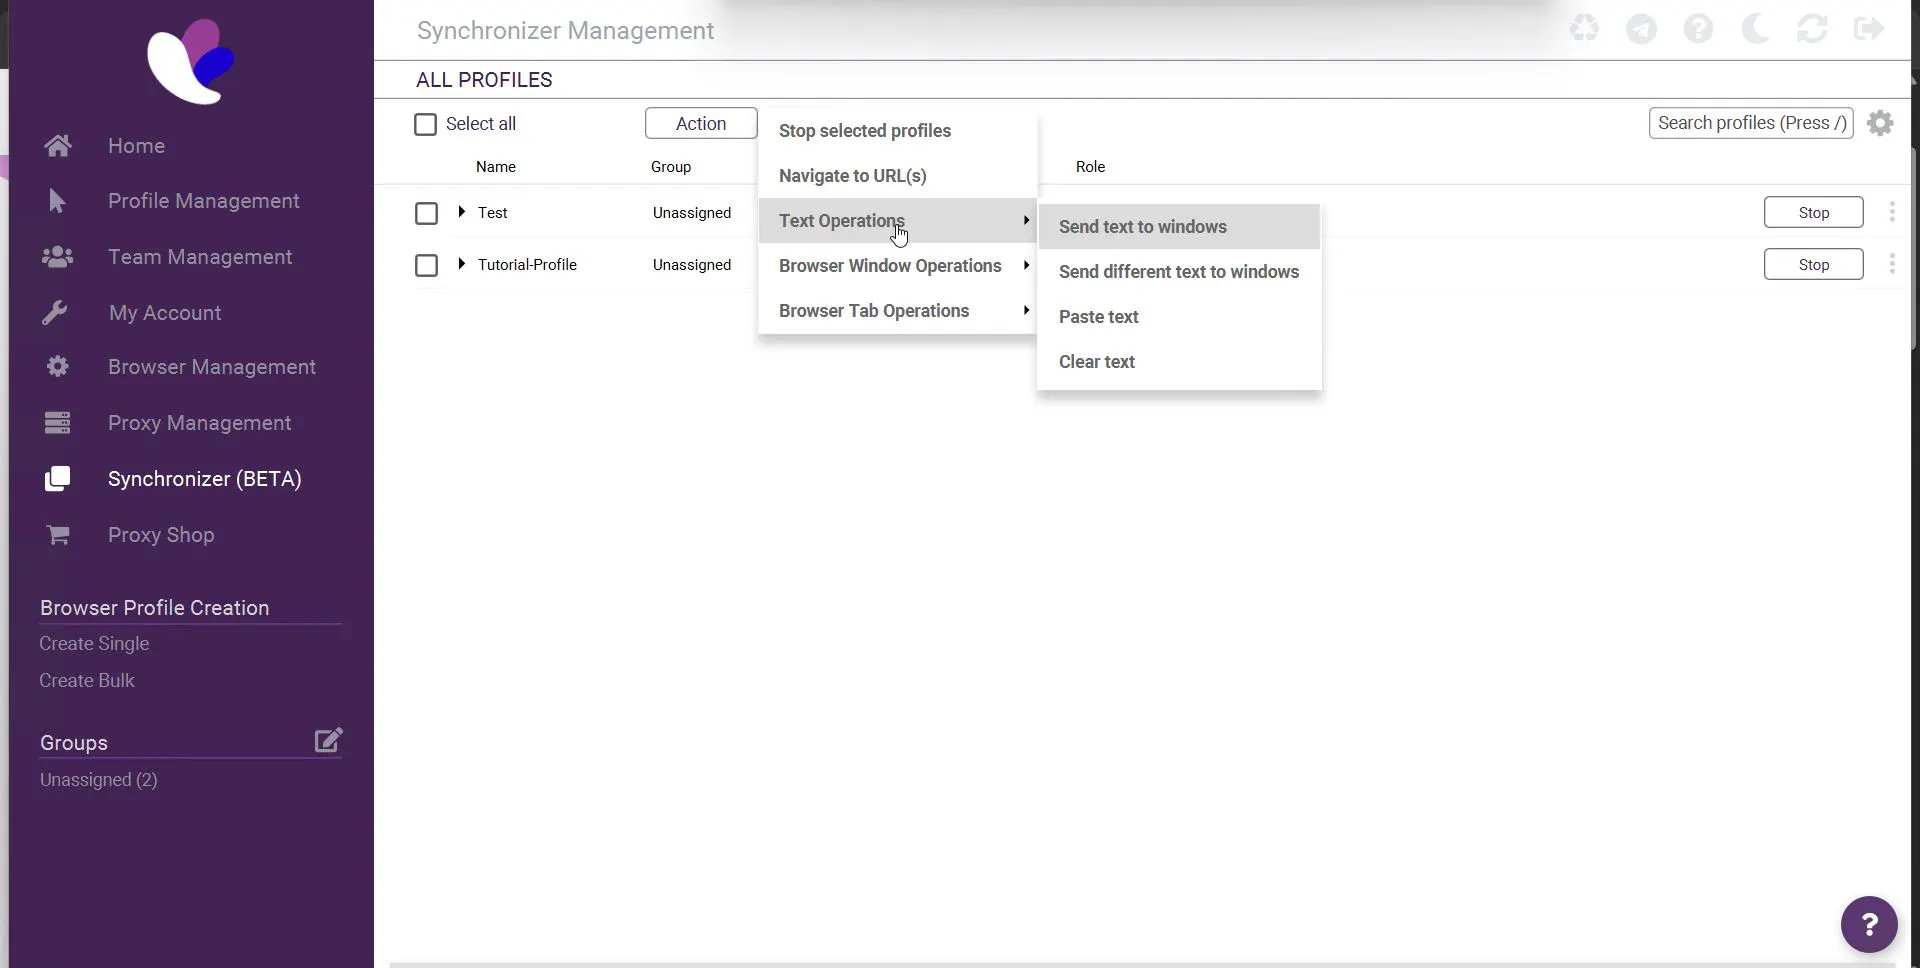Screen dimensions: 1920x968
Task: Open Profile Management page
Action: tap(203, 201)
